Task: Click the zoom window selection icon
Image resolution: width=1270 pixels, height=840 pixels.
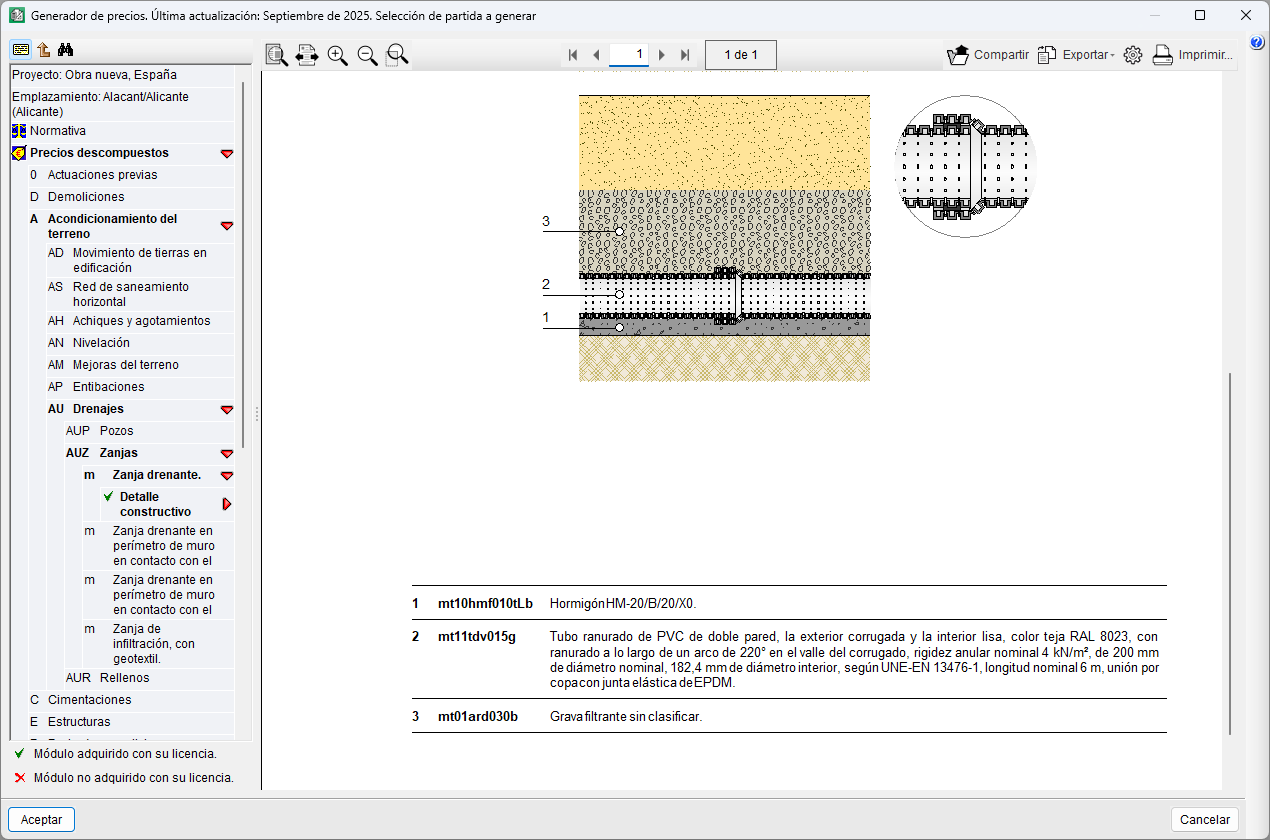Action: coord(397,55)
